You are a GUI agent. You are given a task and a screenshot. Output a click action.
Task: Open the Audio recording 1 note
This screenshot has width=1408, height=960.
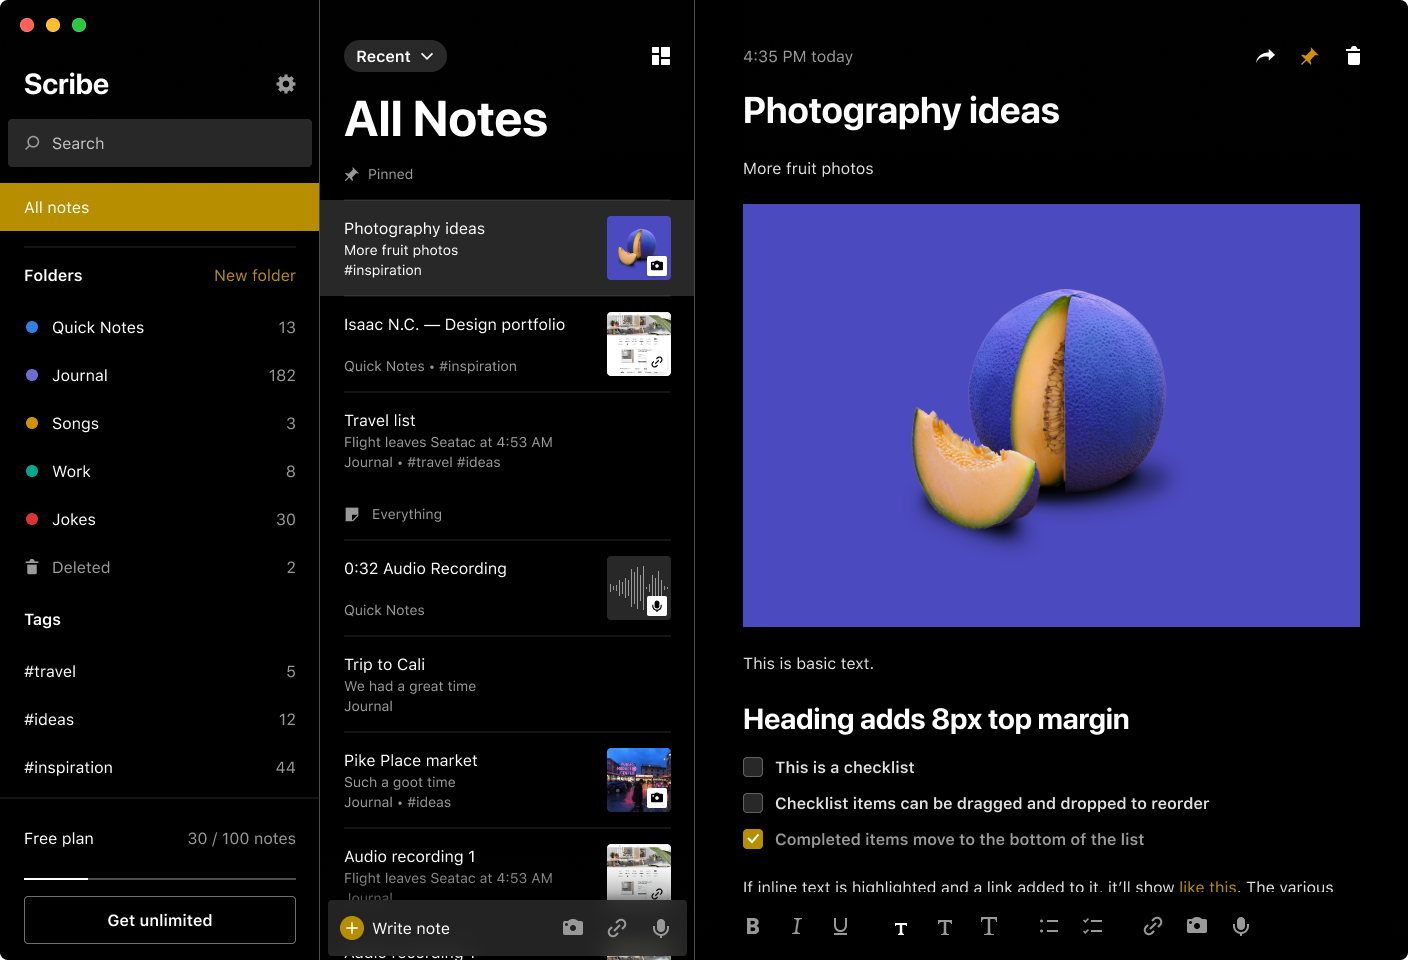point(507,866)
